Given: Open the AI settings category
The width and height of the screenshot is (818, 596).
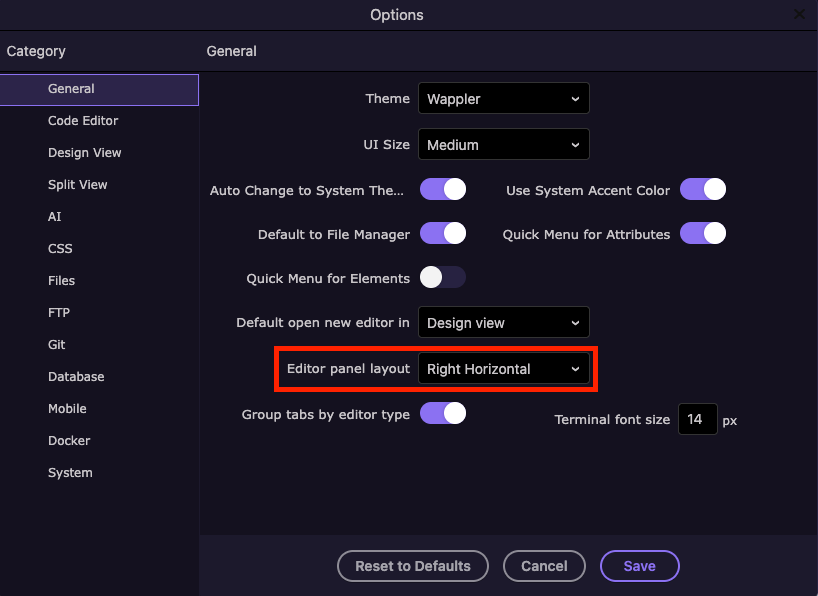Looking at the screenshot, I should click(55, 217).
